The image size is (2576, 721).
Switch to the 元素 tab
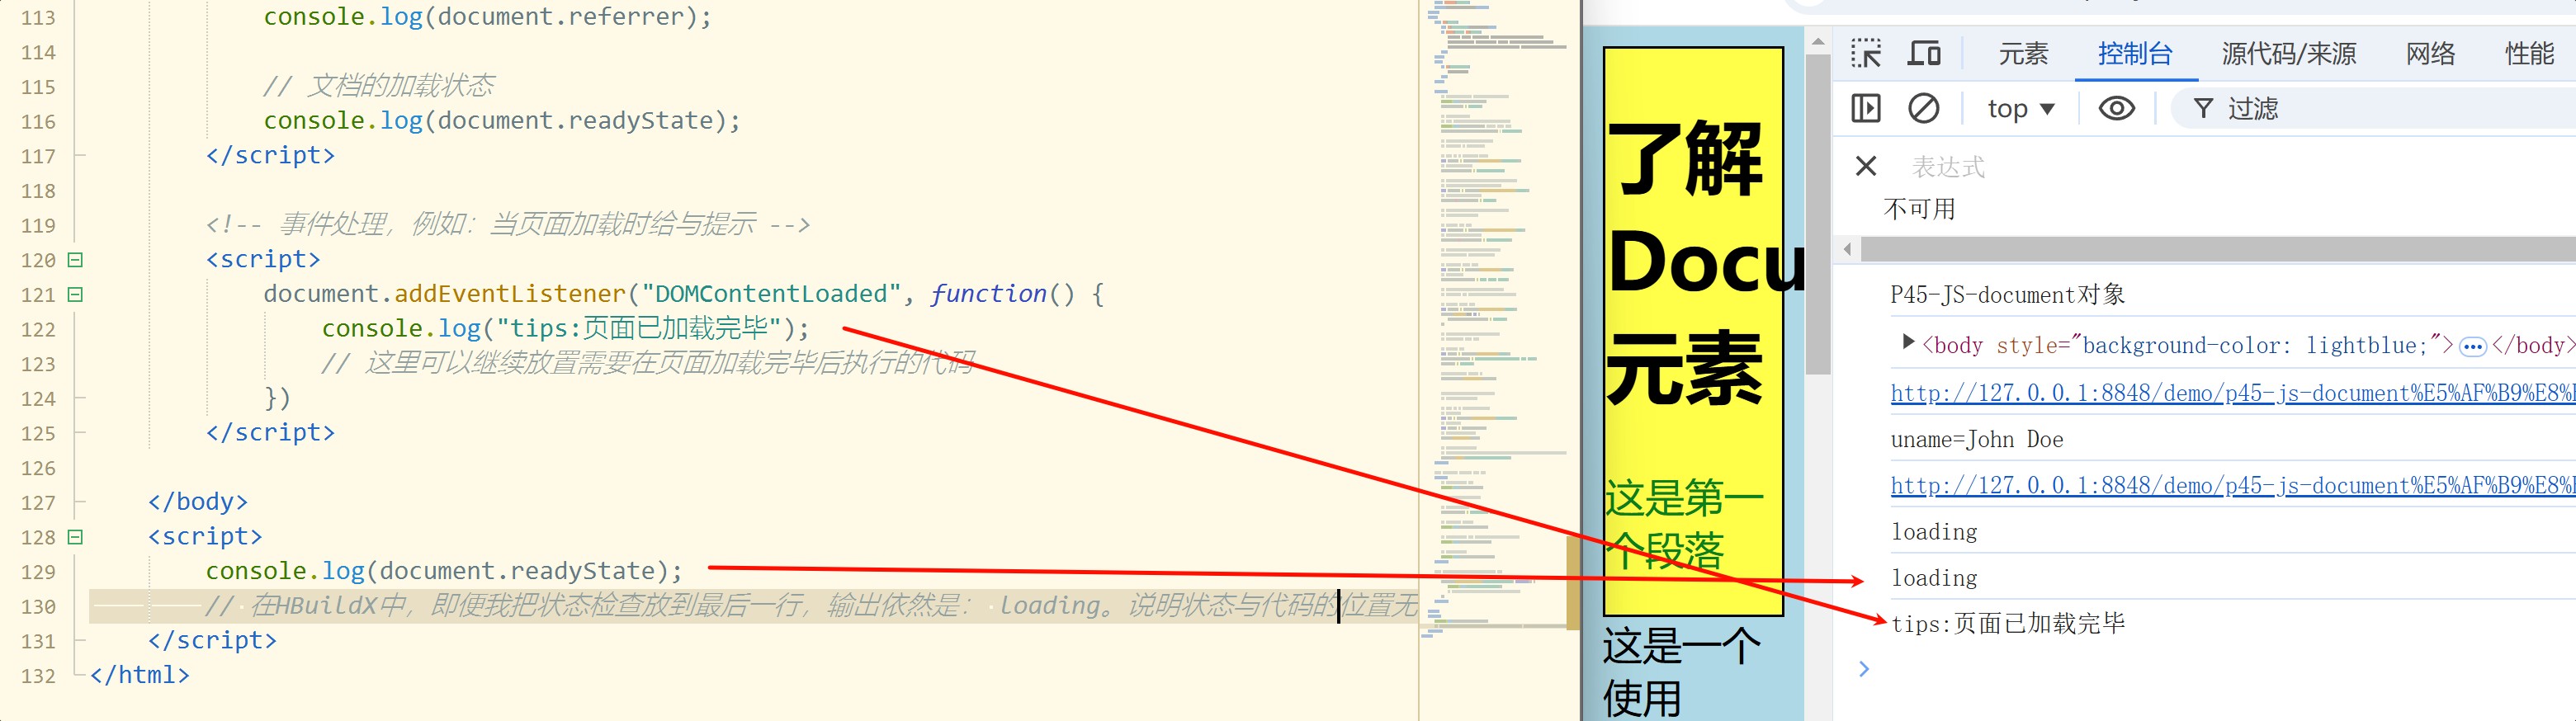pos(2023,54)
